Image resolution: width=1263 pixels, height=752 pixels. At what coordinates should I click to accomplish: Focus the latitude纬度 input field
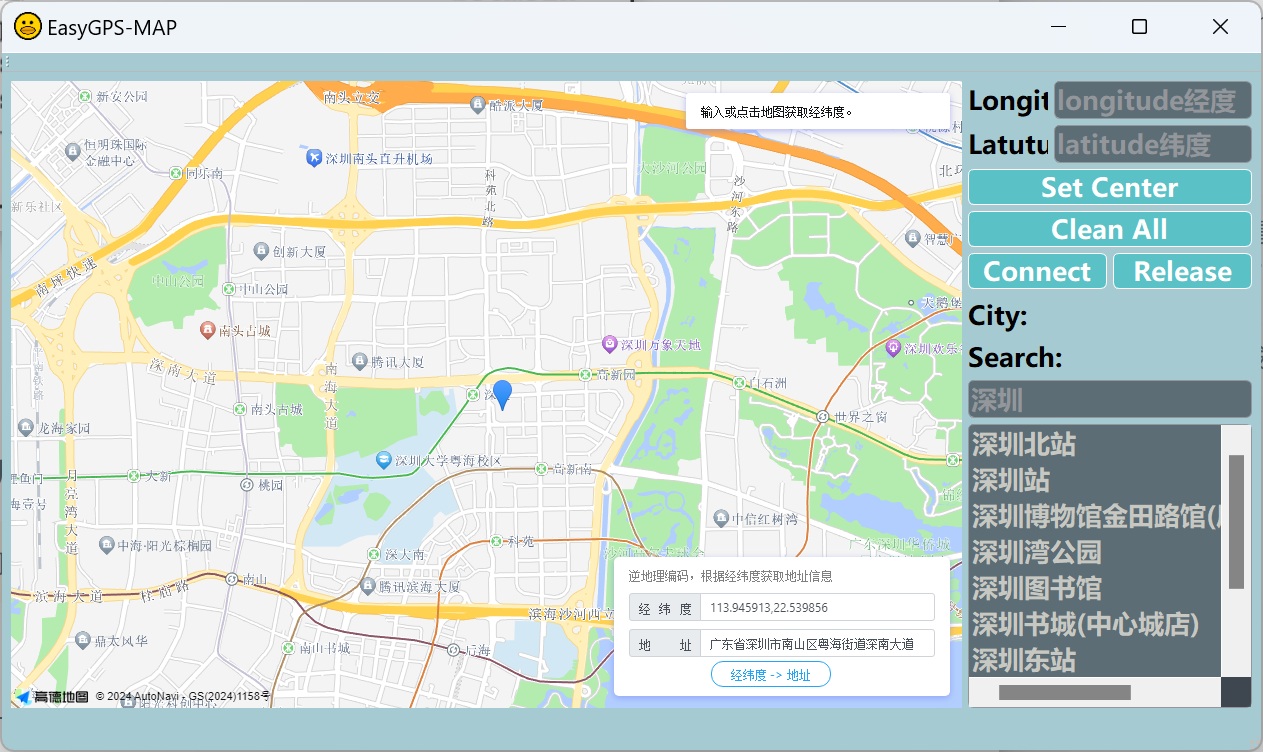coord(1153,144)
